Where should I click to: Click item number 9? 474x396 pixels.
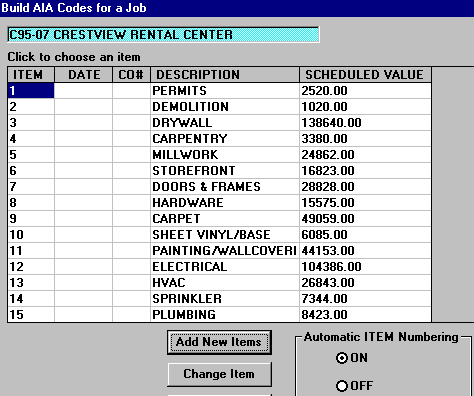pyautogui.click(x=31, y=219)
